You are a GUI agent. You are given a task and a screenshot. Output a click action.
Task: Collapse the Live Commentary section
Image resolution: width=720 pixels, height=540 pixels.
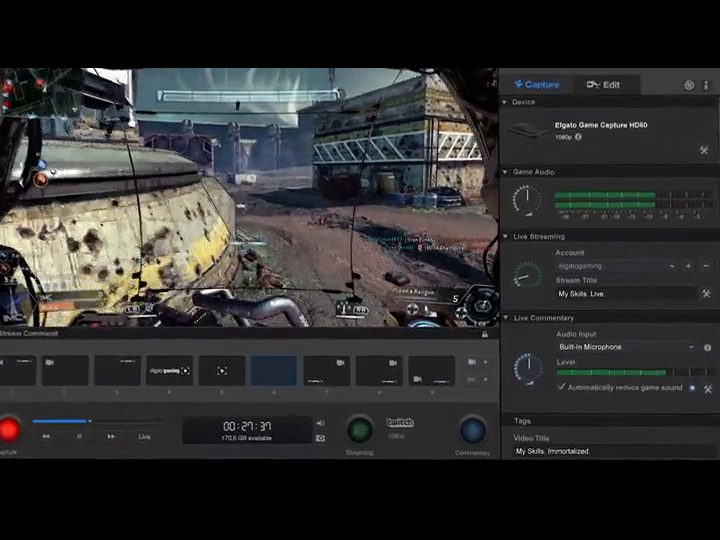click(x=505, y=318)
